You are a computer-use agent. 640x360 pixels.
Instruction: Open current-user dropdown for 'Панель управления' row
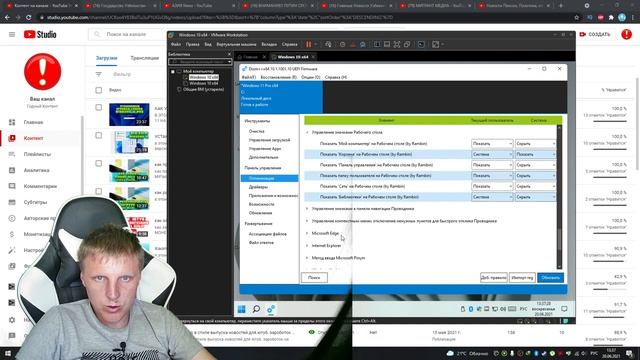click(492, 165)
